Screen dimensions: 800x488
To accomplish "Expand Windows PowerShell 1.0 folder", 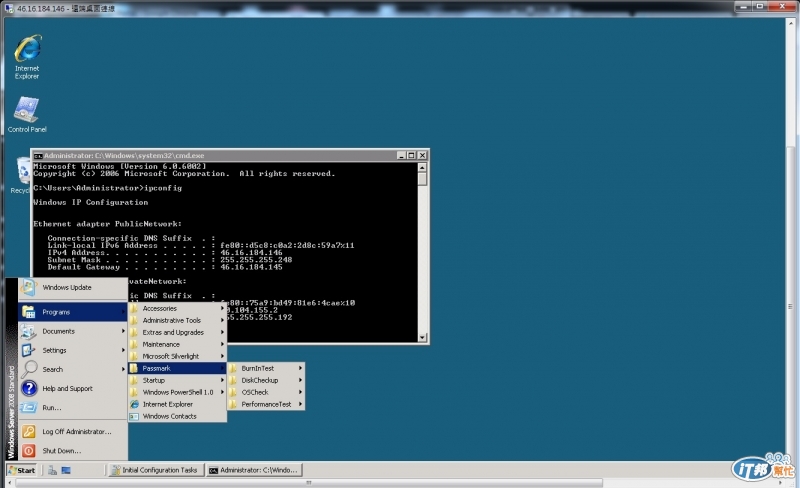I will (x=177, y=392).
